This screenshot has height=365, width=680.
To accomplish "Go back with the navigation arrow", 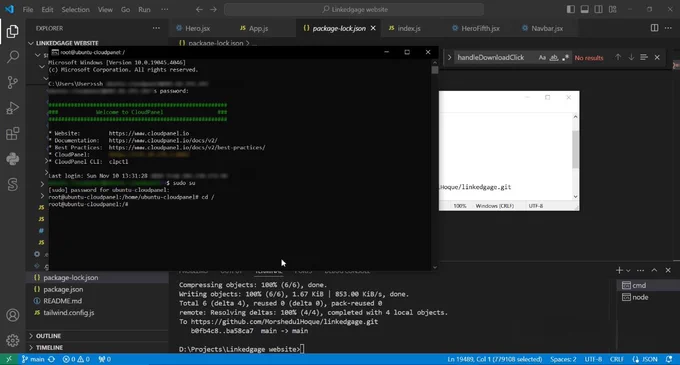I will tap(199, 10).
